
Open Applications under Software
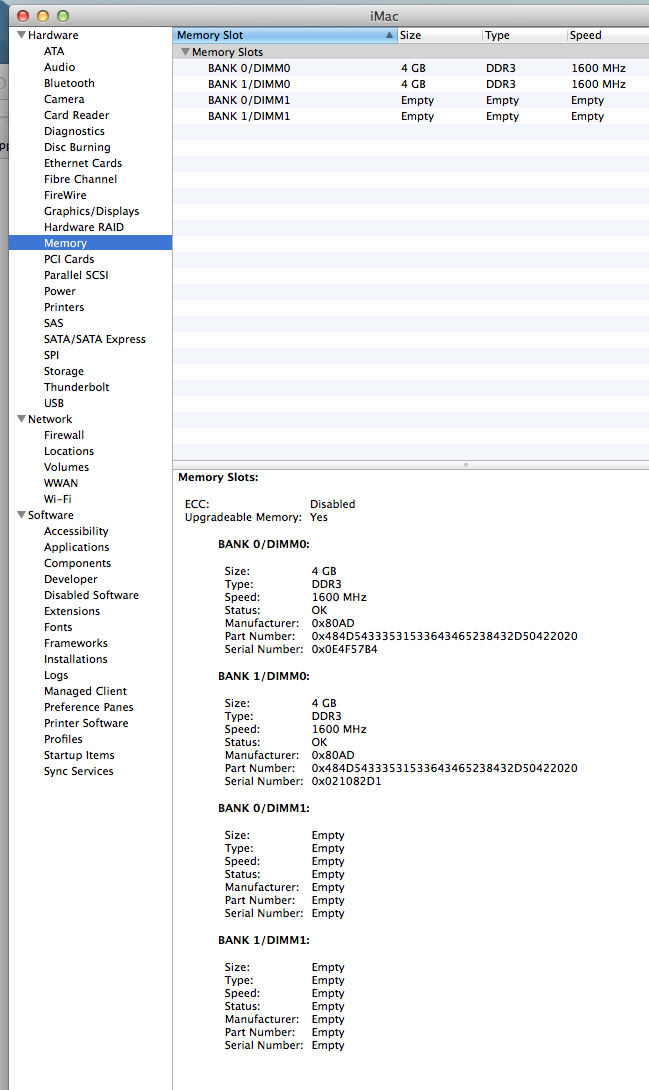[76, 546]
